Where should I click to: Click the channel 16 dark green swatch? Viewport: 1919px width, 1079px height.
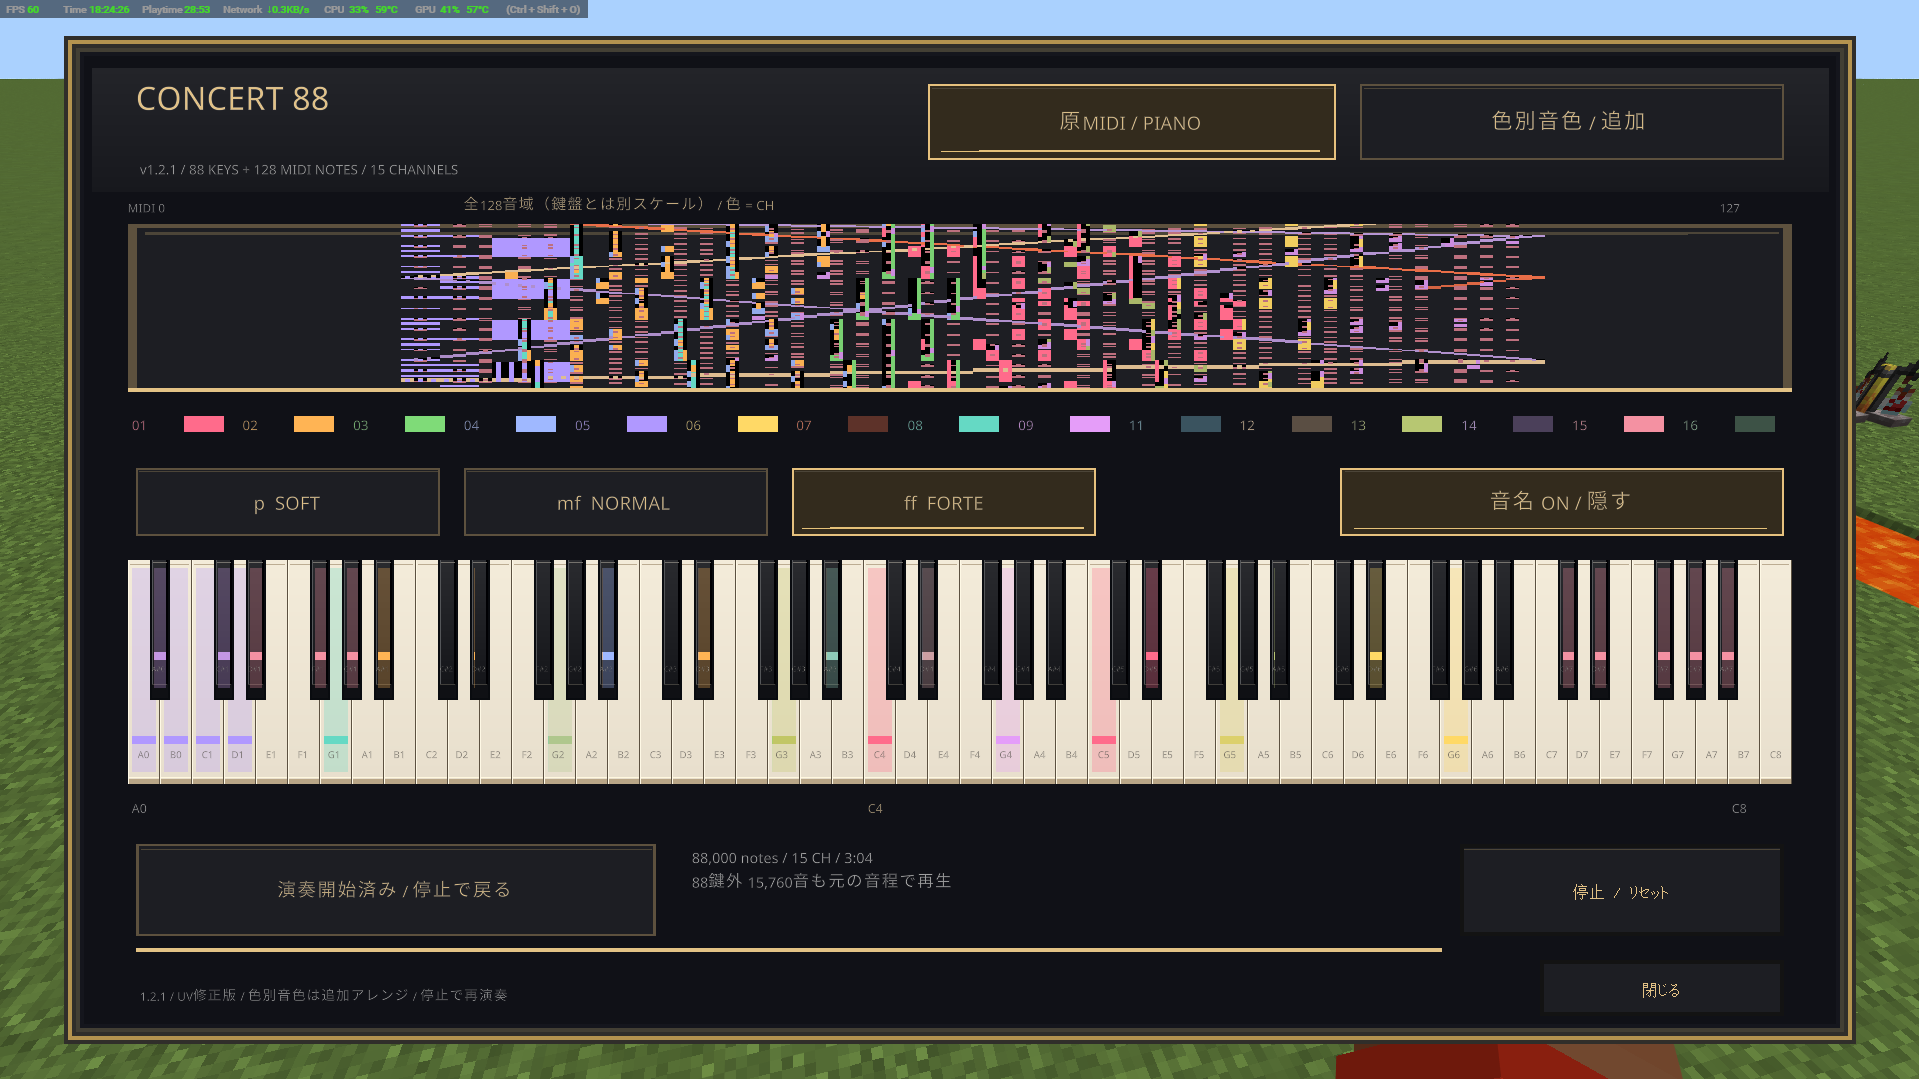tap(1755, 424)
